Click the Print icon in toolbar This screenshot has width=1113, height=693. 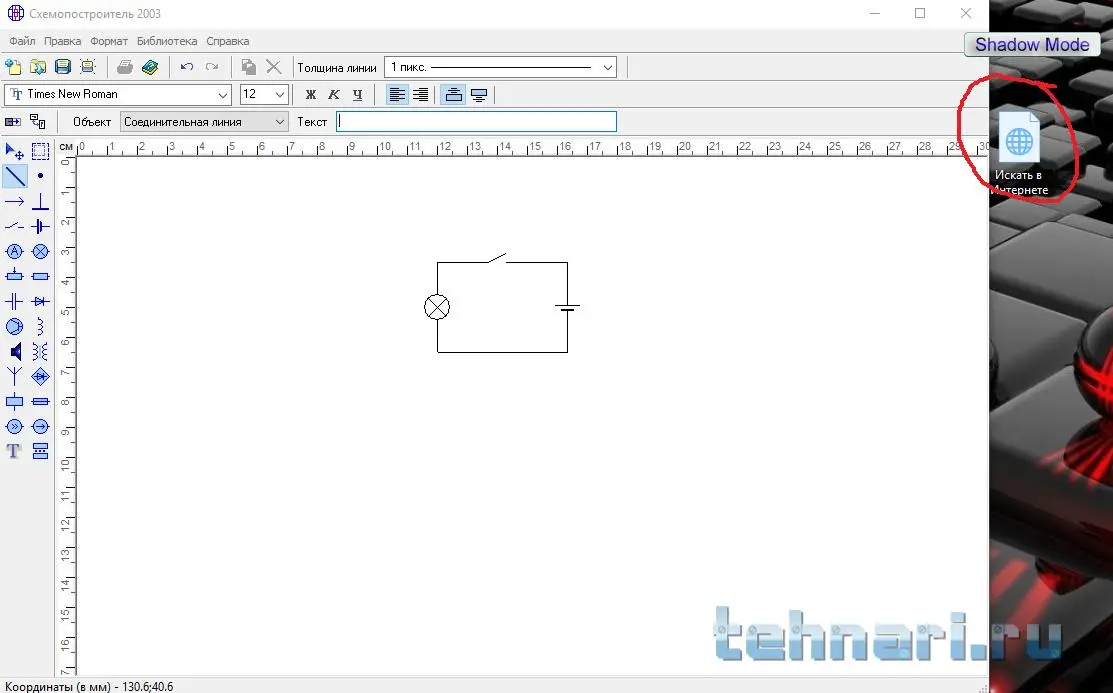[125, 67]
